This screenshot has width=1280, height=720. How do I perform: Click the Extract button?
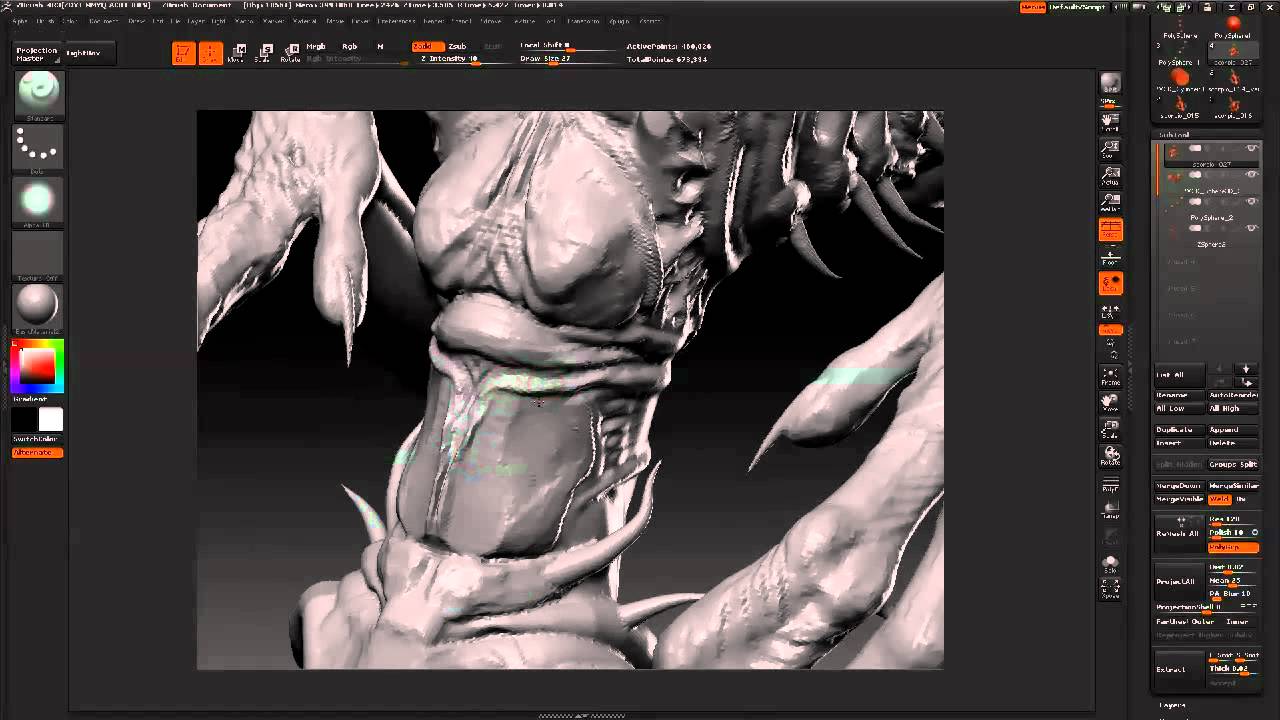(x=1180, y=669)
